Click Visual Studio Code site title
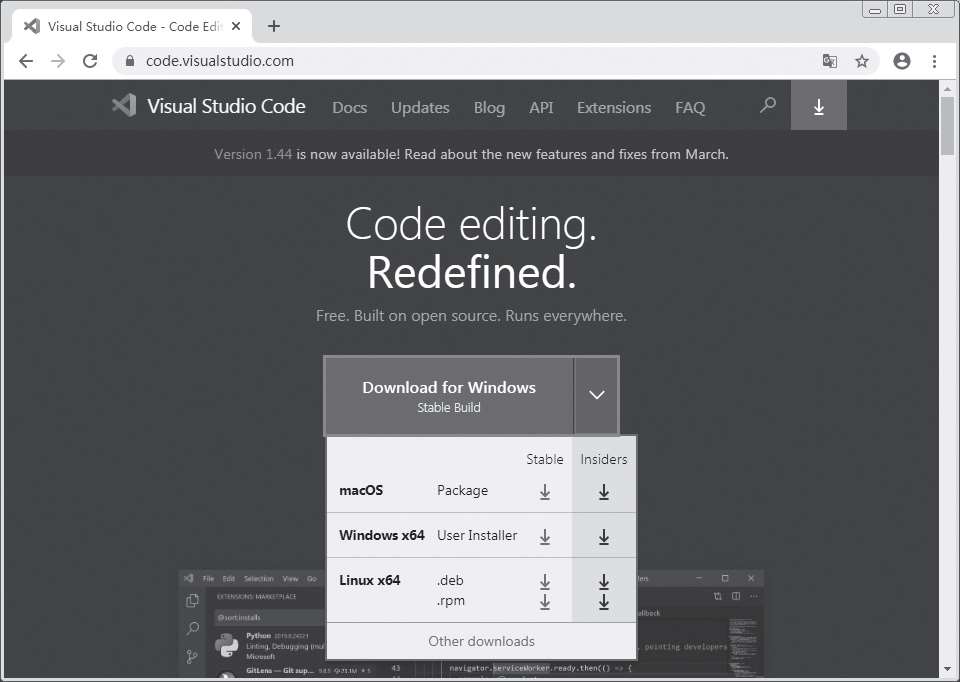 click(x=226, y=106)
